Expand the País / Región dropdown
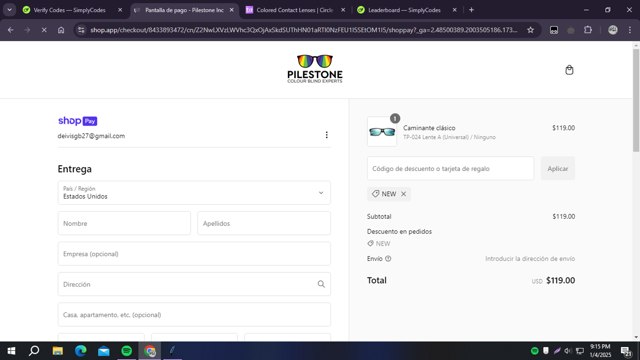 (x=194, y=193)
